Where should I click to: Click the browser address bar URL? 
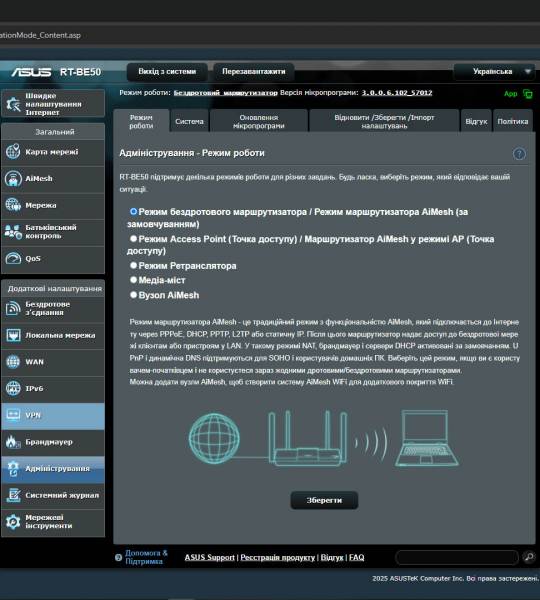(40, 35)
